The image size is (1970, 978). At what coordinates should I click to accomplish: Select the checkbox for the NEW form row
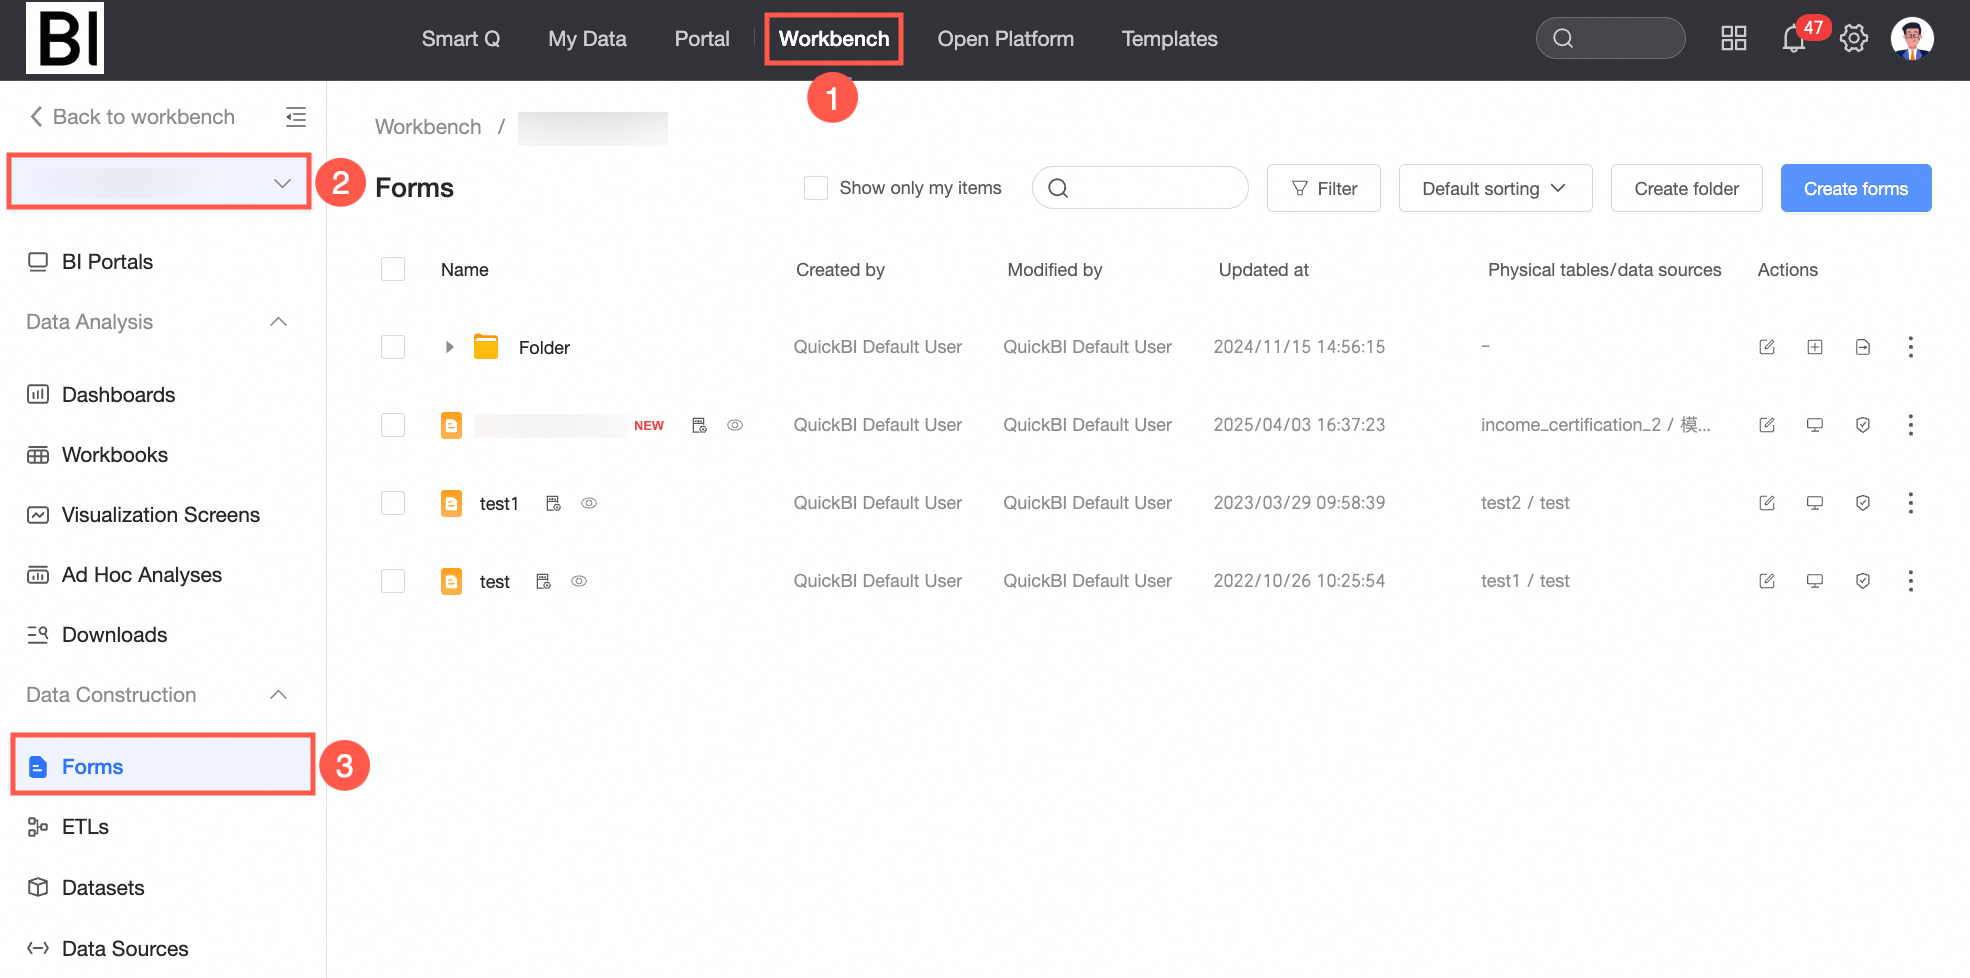click(x=393, y=425)
